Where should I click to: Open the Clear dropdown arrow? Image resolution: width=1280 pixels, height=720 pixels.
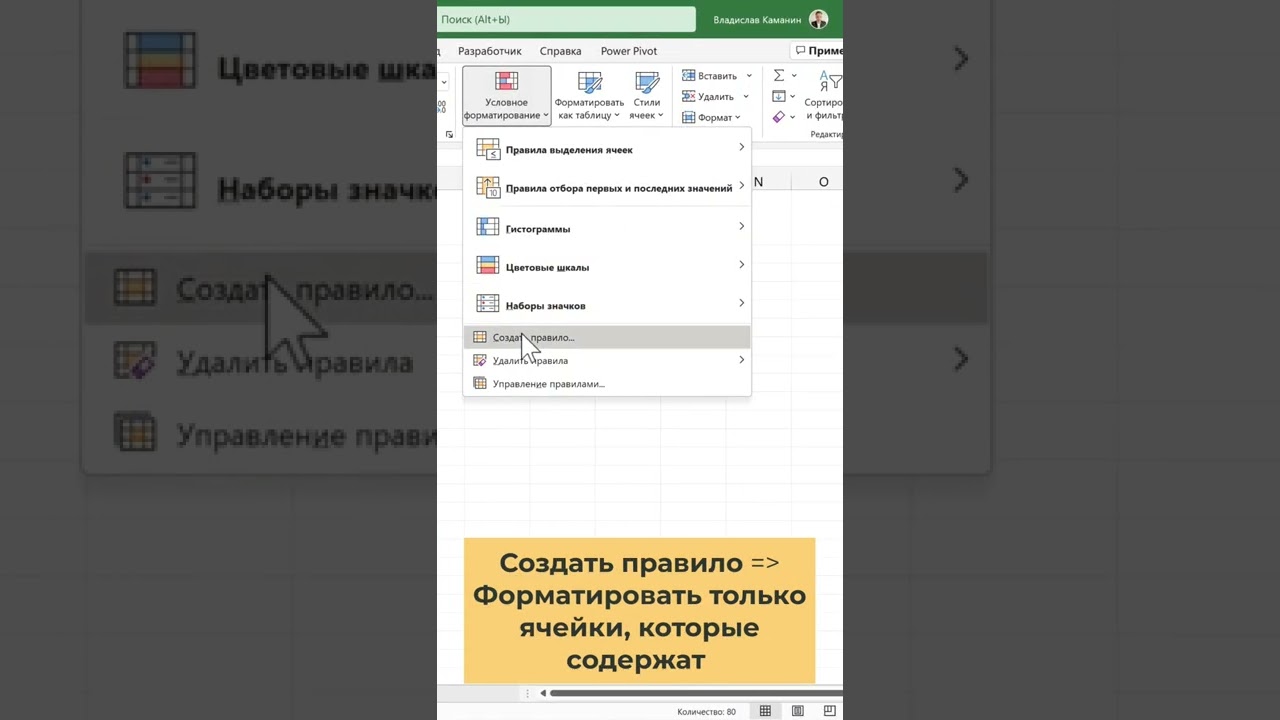click(x=794, y=118)
